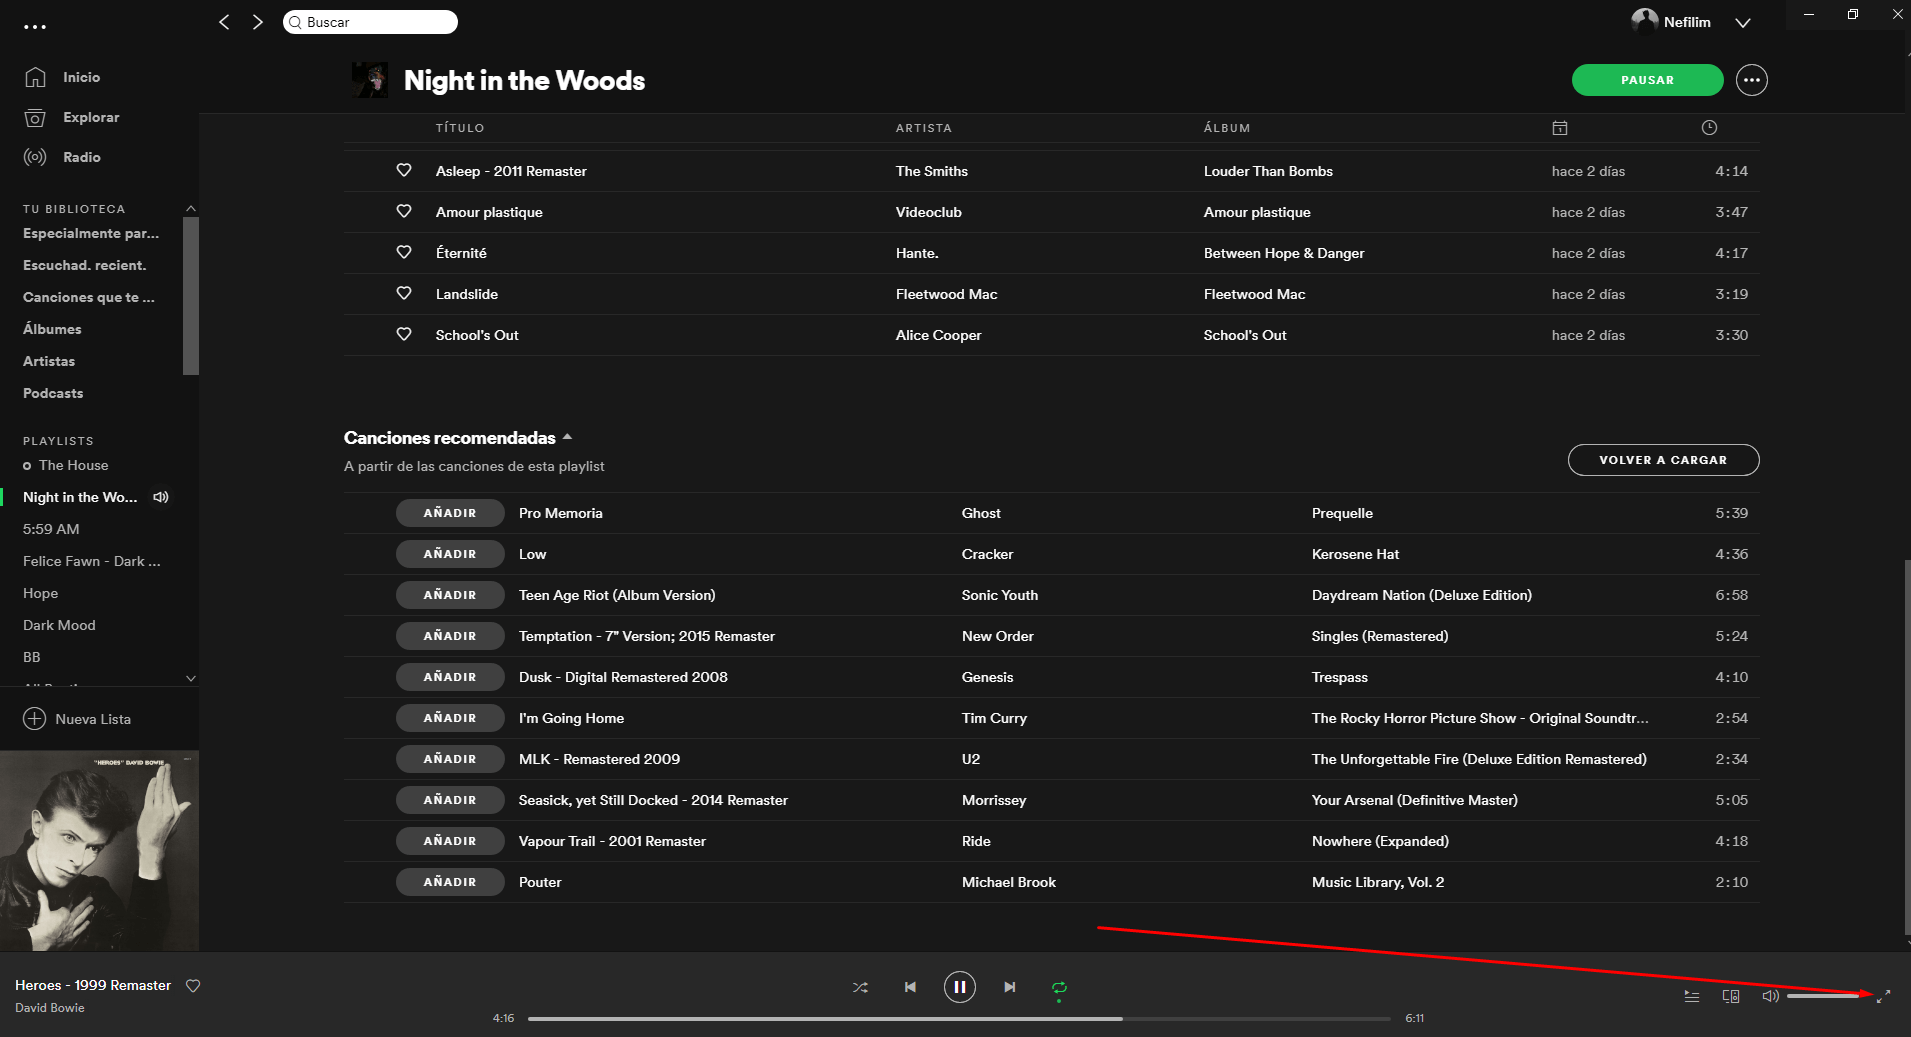The image size is (1911, 1037).
Task: Open The House playlist
Action: (73, 465)
